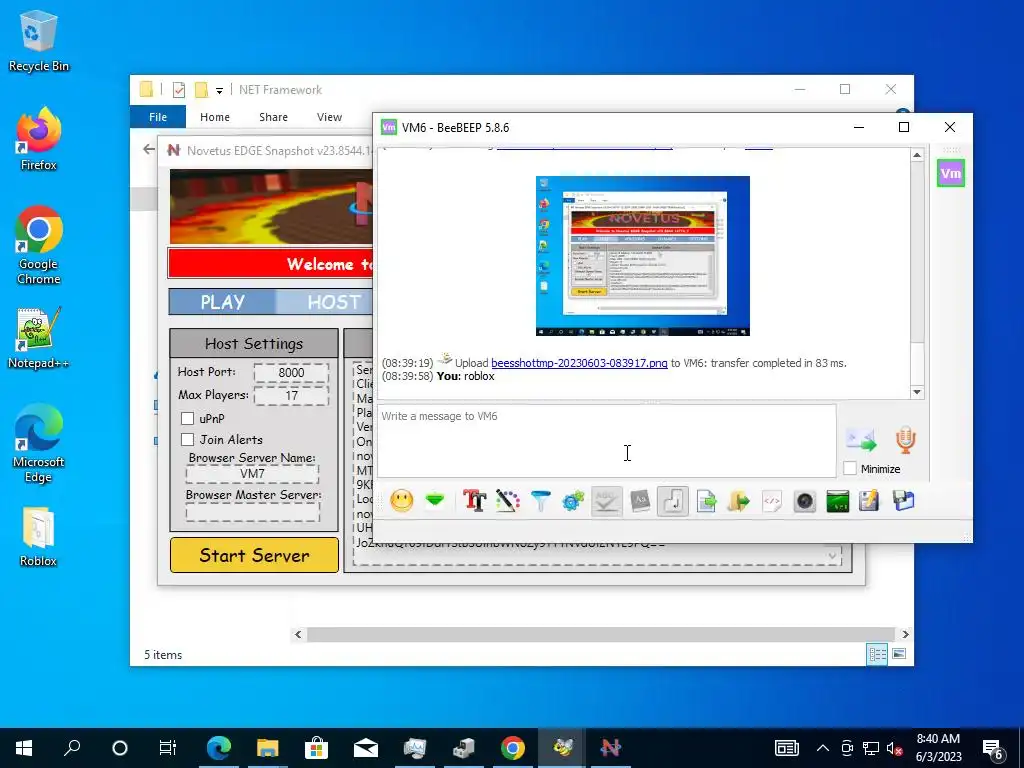Open the emoticons smiley picker in BeeBEEP
This screenshot has height=768, width=1024.
pyautogui.click(x=402, y=501)
